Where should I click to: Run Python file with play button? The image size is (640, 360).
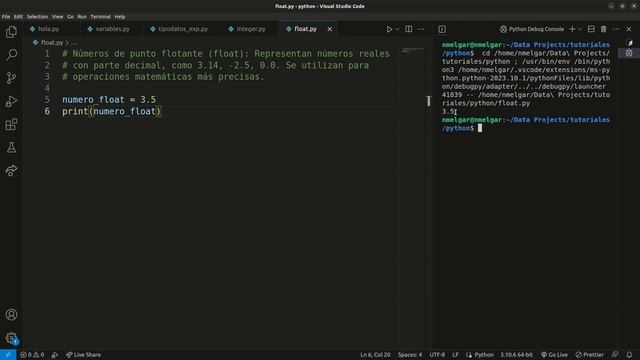[389, 29]
